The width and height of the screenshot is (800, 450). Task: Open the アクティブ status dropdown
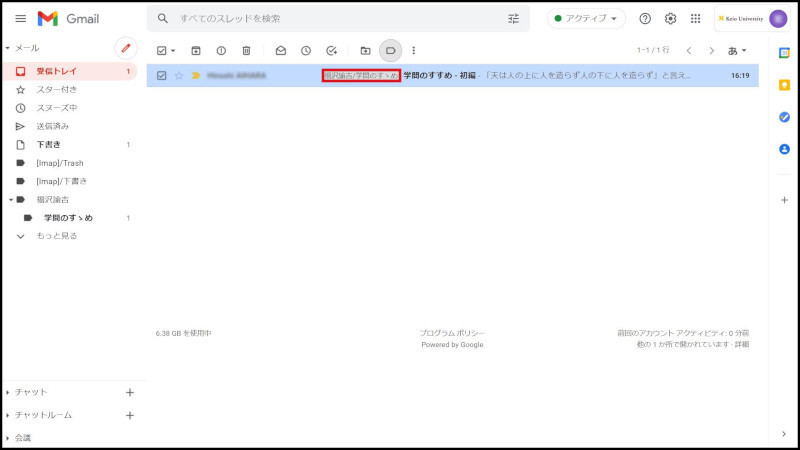click(x=586, y=18)
